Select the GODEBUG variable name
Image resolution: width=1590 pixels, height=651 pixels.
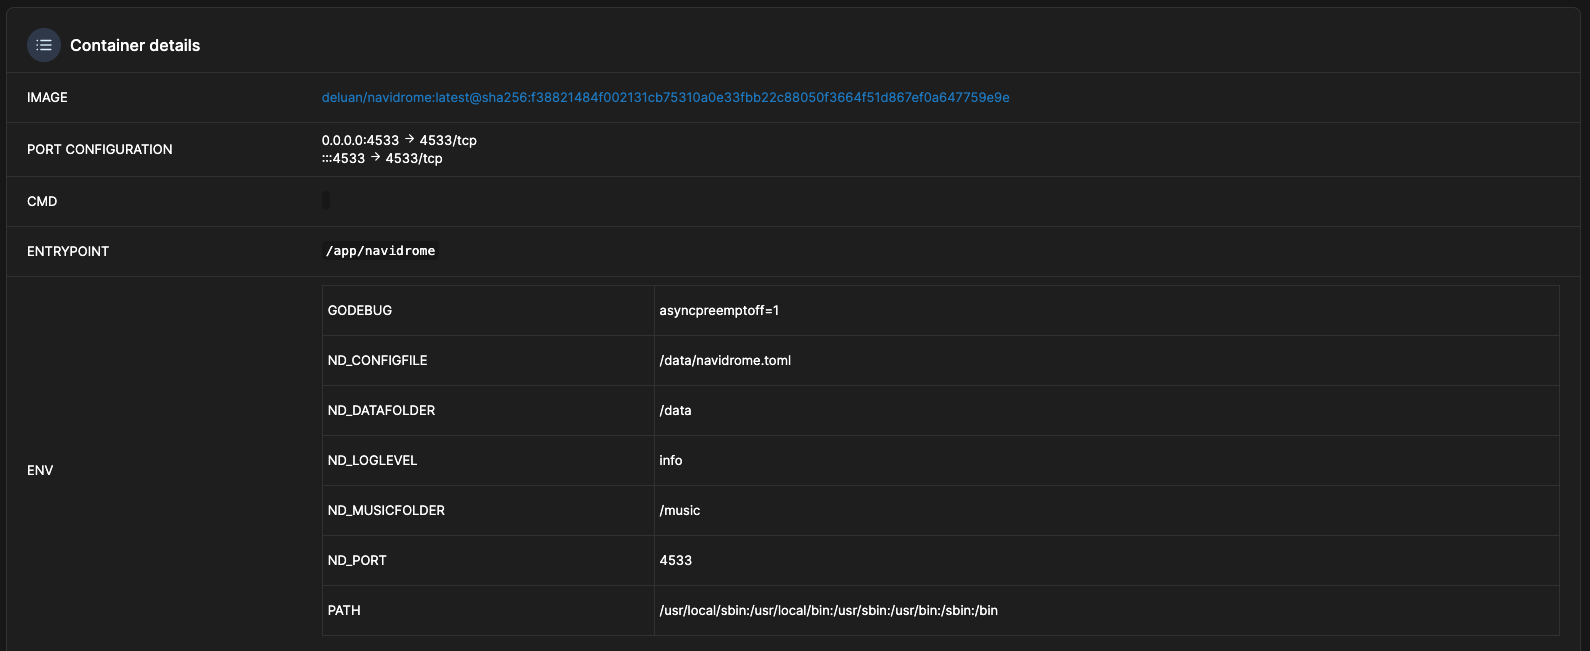pos(360,310)
